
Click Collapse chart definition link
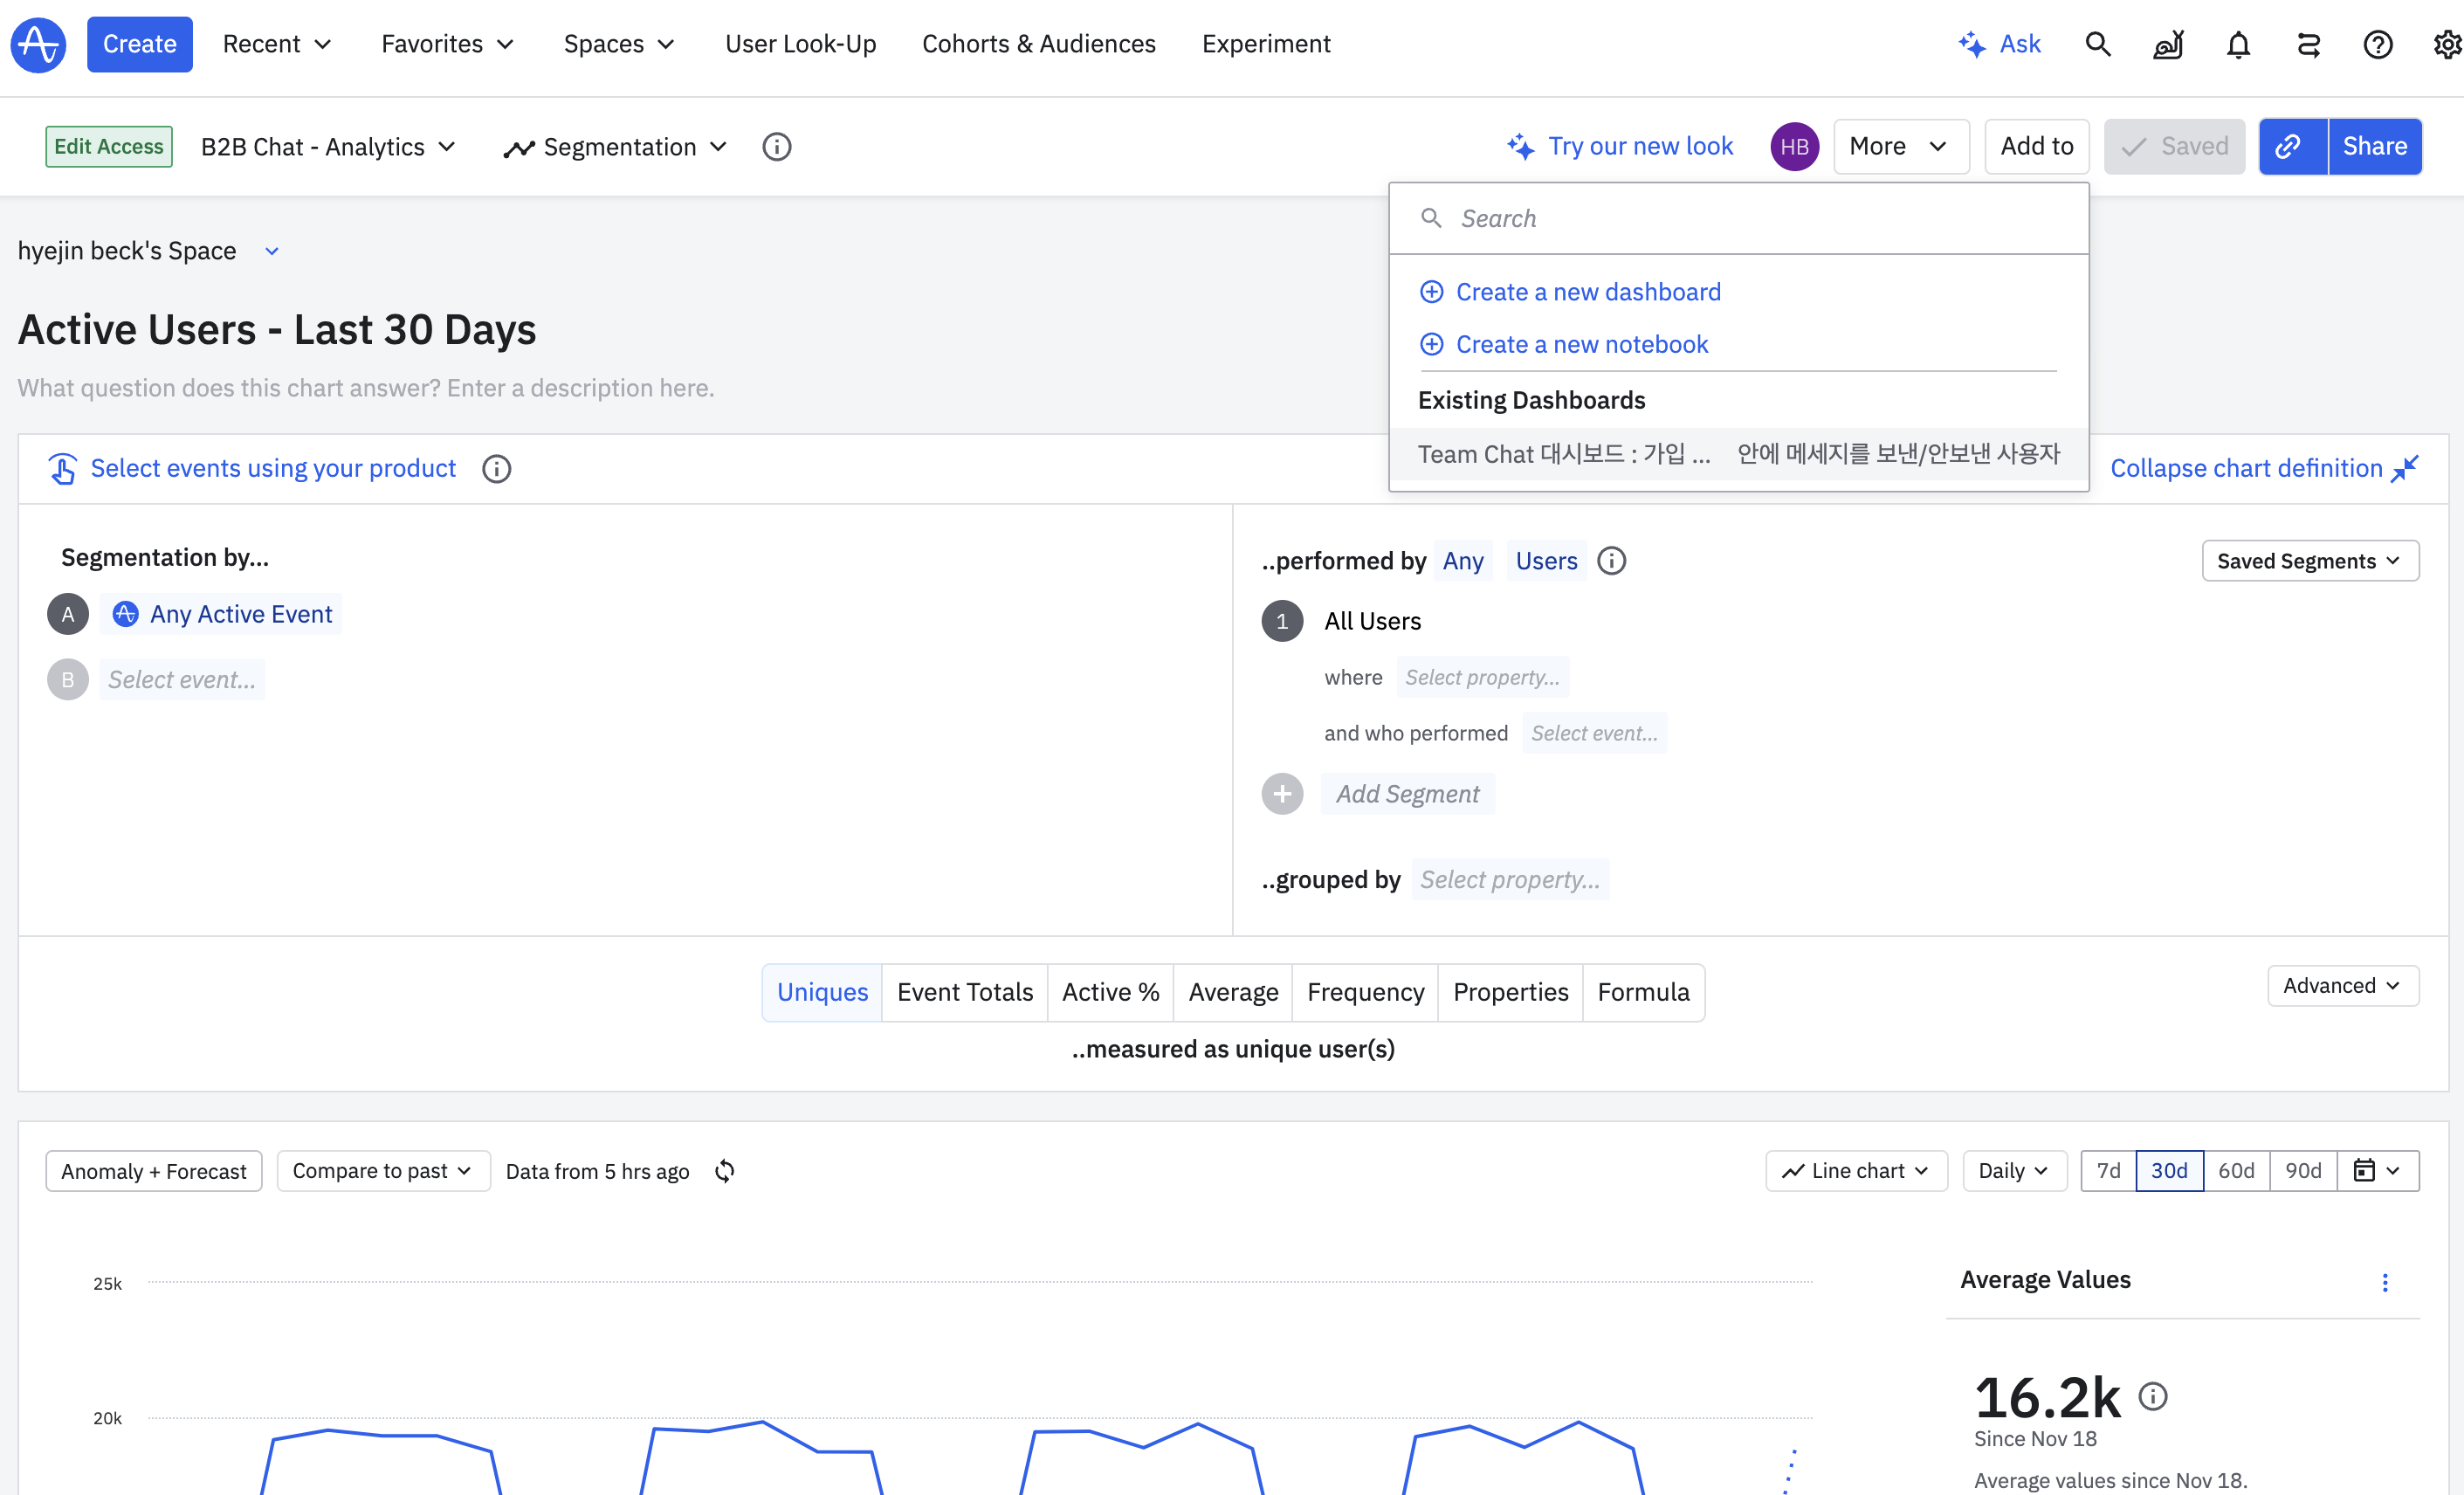(2246, 468)
